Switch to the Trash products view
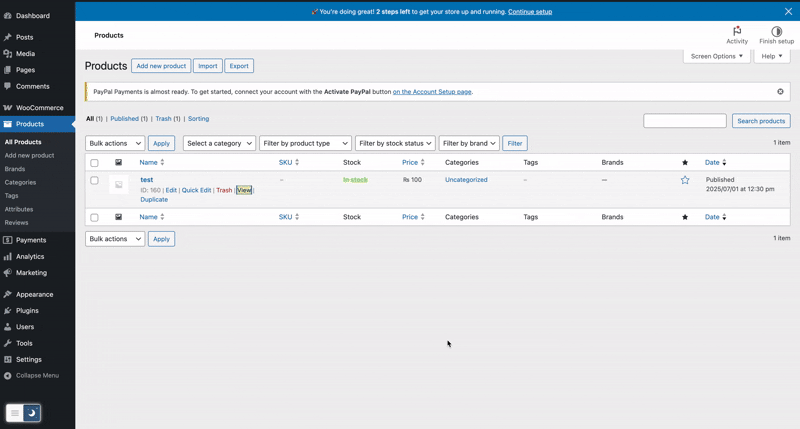800x429 pixels. tap(163, 119)
